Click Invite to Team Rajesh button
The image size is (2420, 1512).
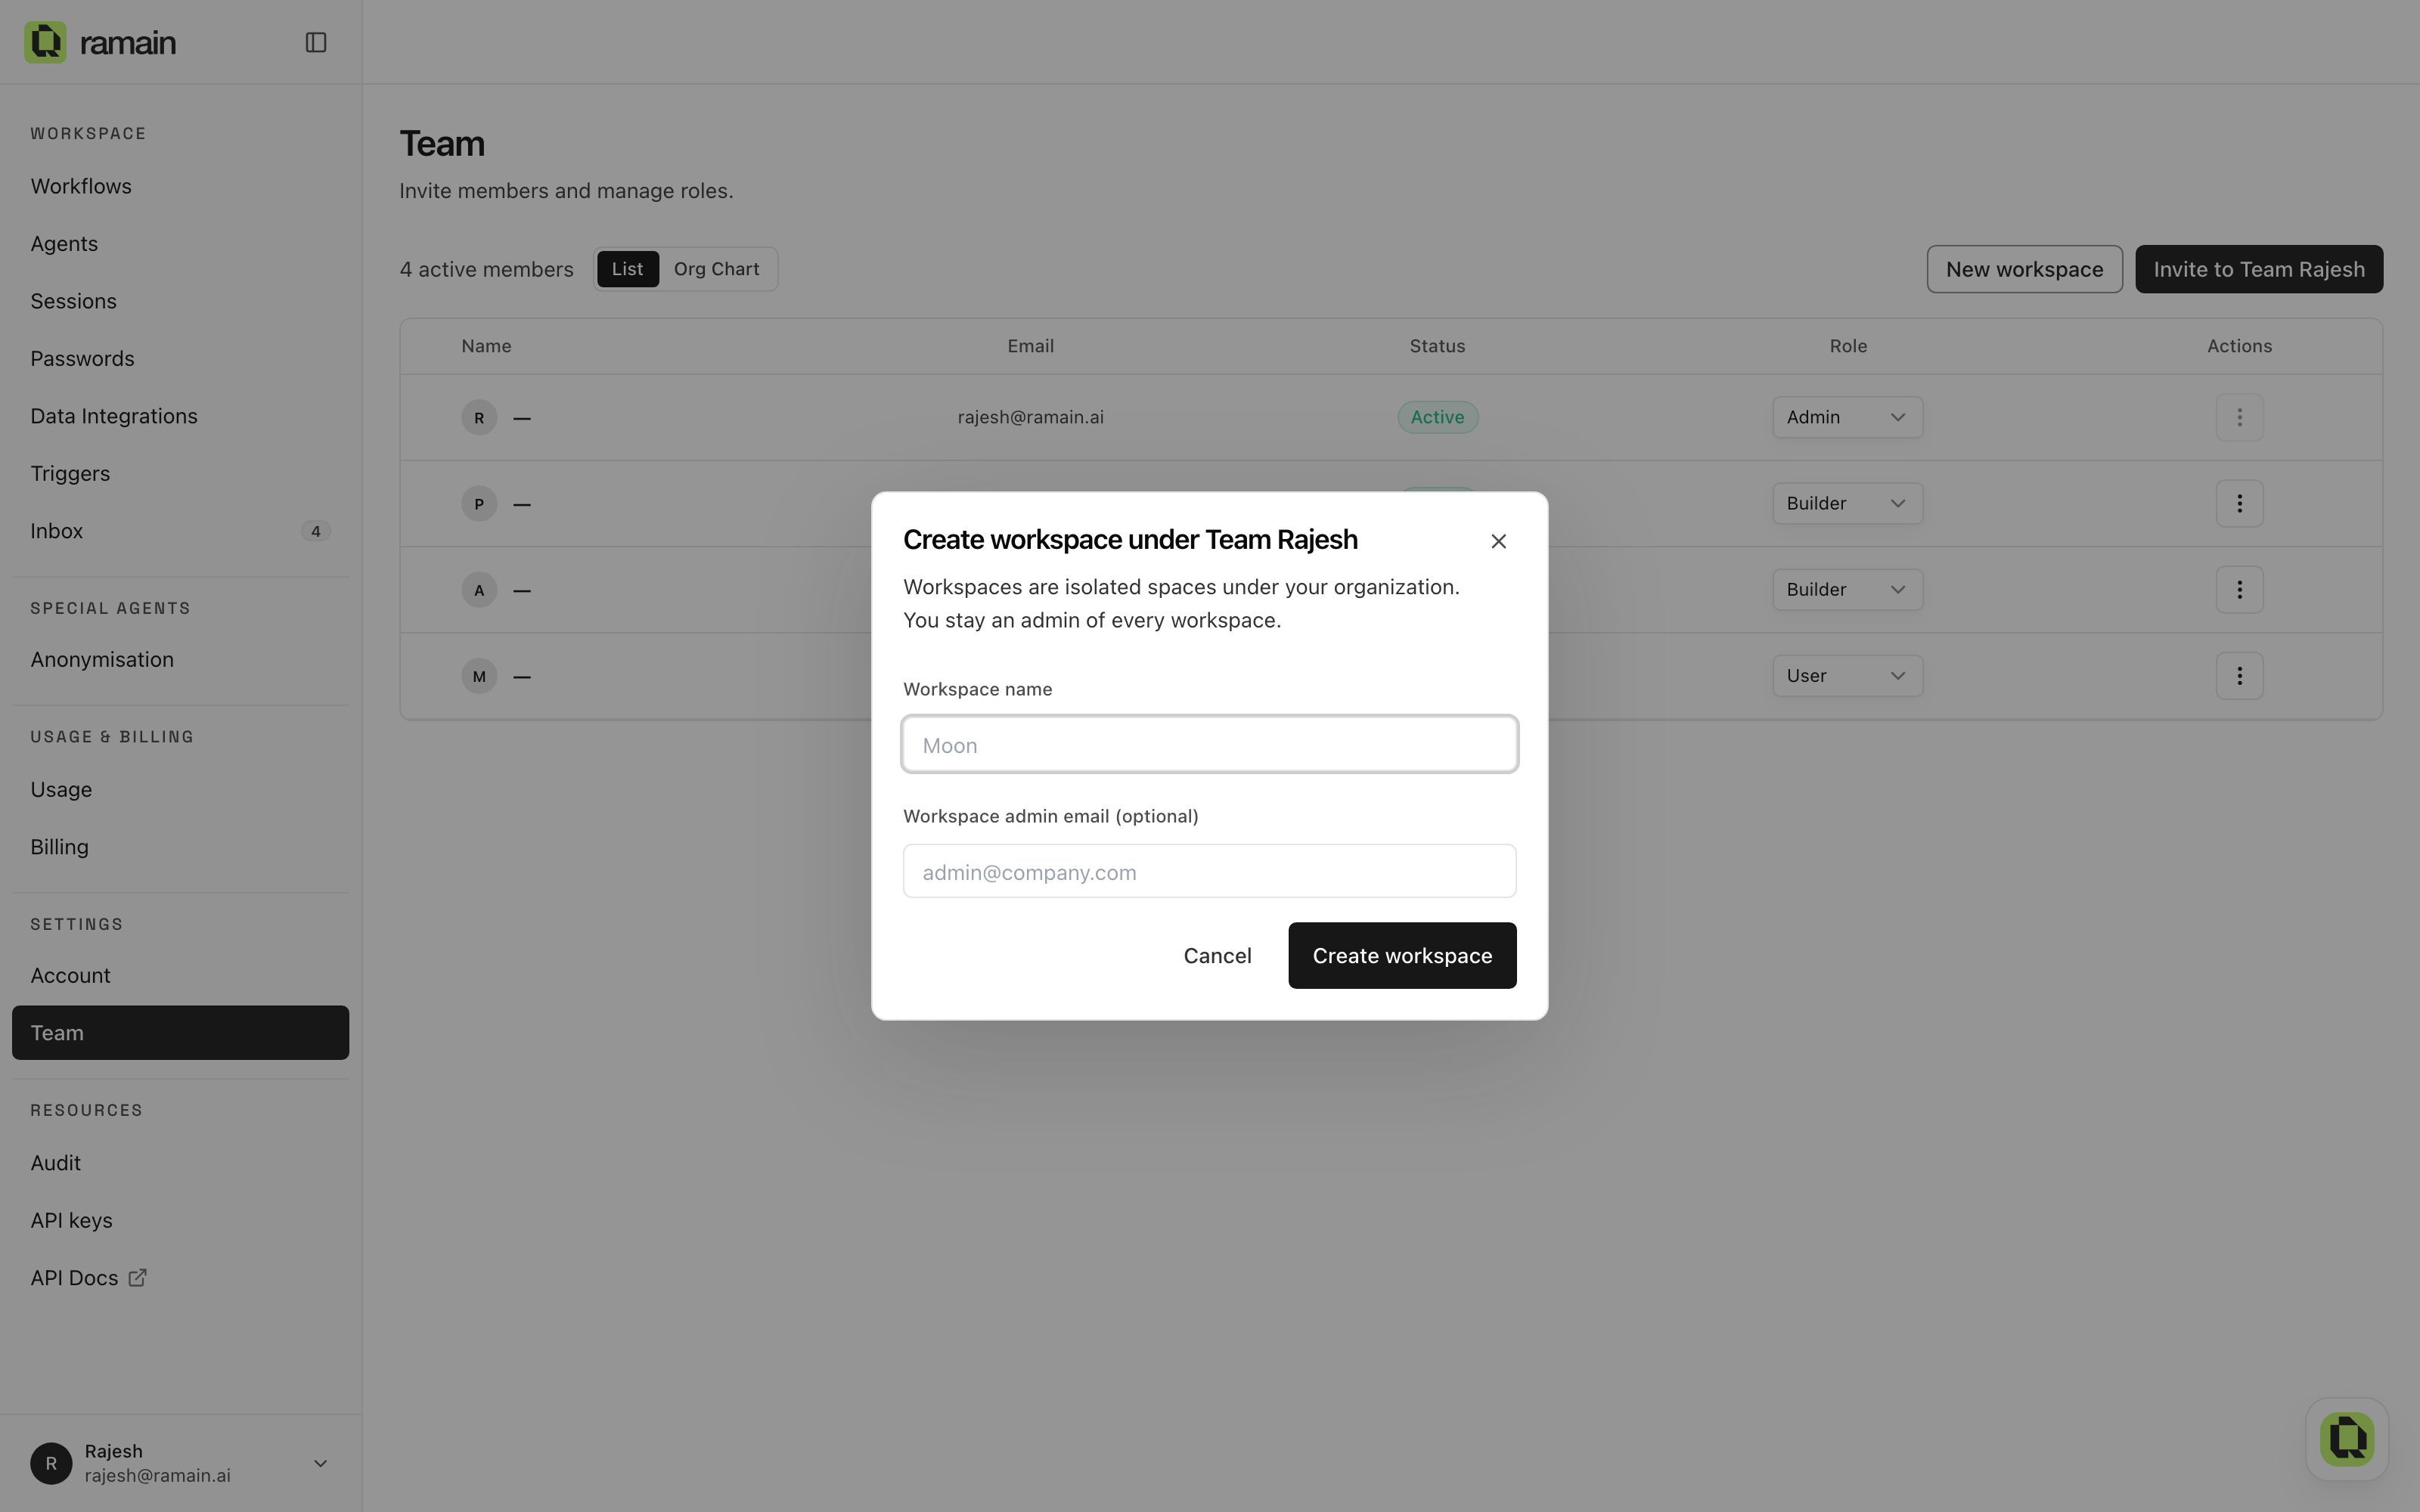(x=2259, y=269)
